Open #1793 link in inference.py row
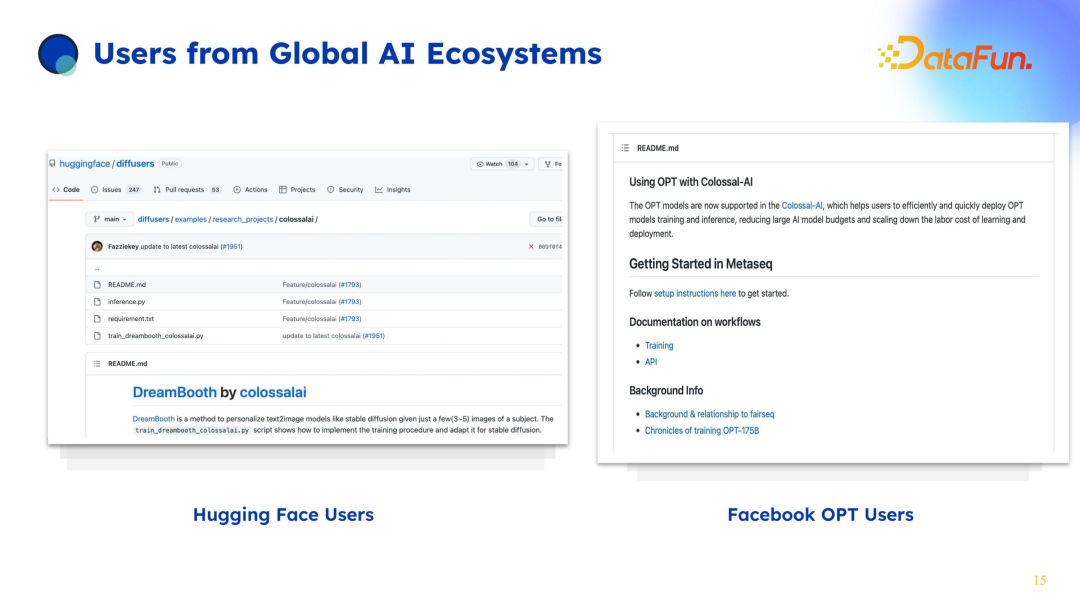The image size is (1080, 607). tap(350, 302)
